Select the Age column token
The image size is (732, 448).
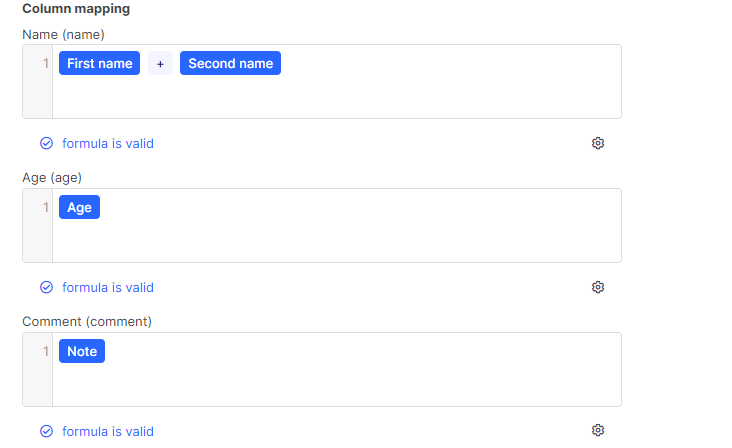tap(79, 207)
